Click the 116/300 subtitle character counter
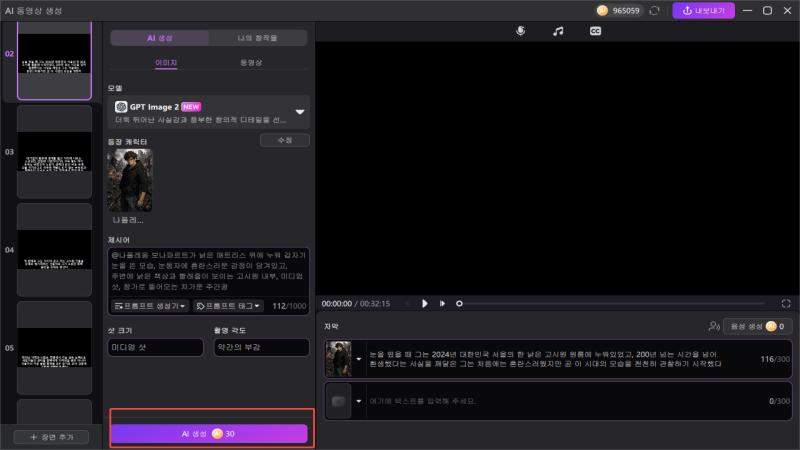The height and width of the screenshot is (450, 800). pos(775,359)
